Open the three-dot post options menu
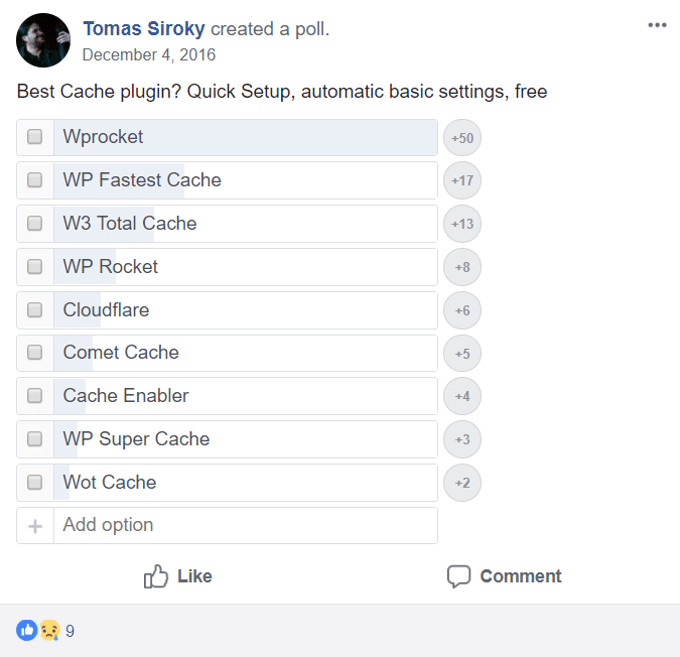Viewport: 680px width, 657px height. 657,25
